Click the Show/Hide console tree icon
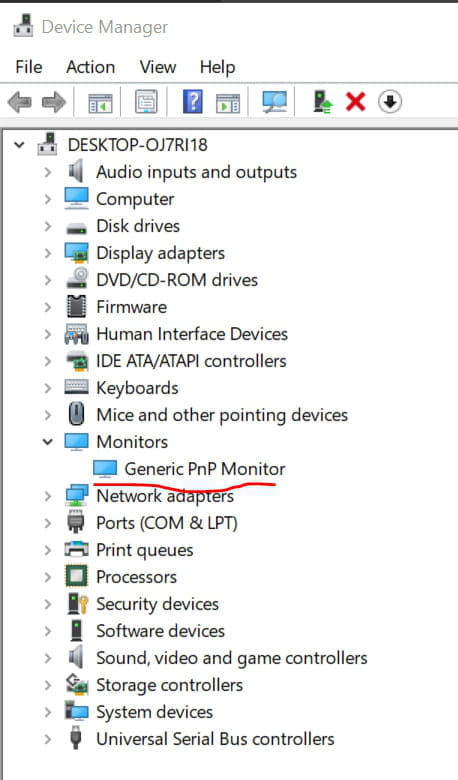The image size is (458, 780). (x=100, y=103)
